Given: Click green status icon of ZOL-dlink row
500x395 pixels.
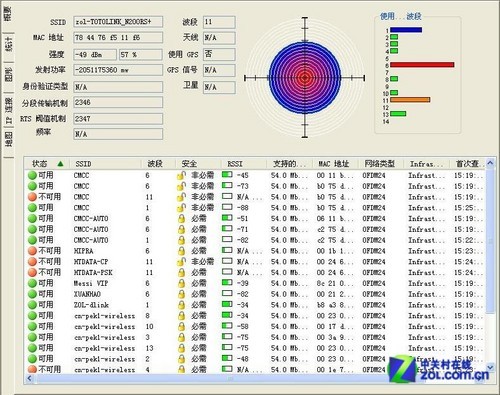Looking at the screenshot, I should [32, 305].
